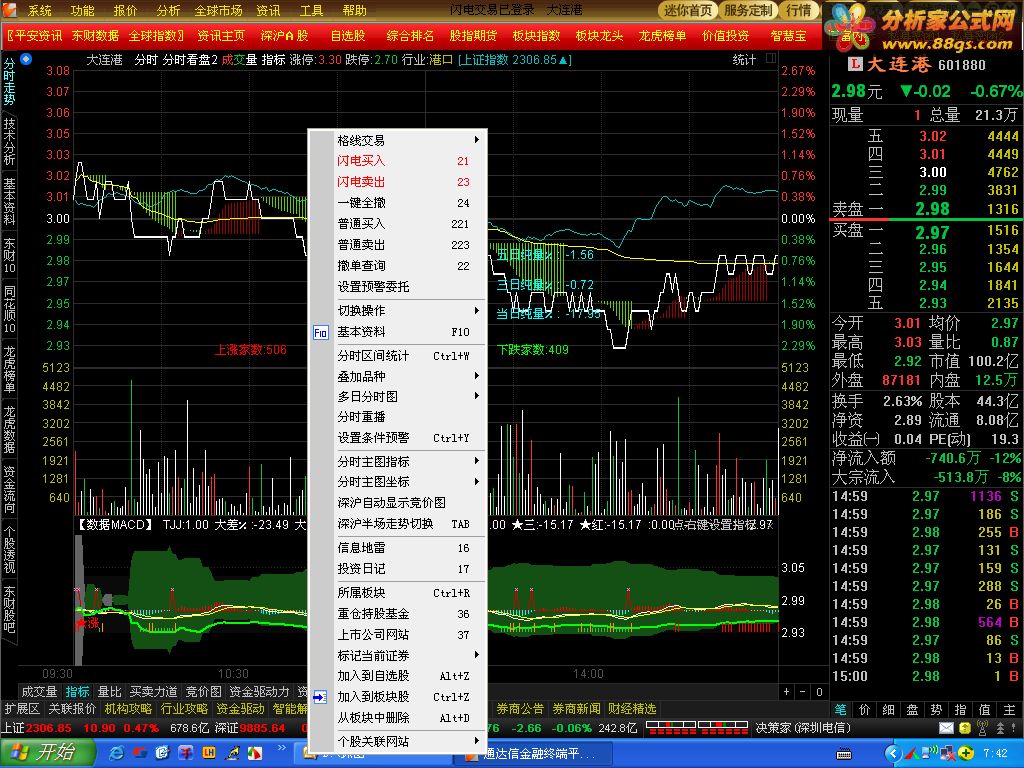Expand the 个股关联网站 submenu
1024x768 pixels.
[x=398, y=742]
